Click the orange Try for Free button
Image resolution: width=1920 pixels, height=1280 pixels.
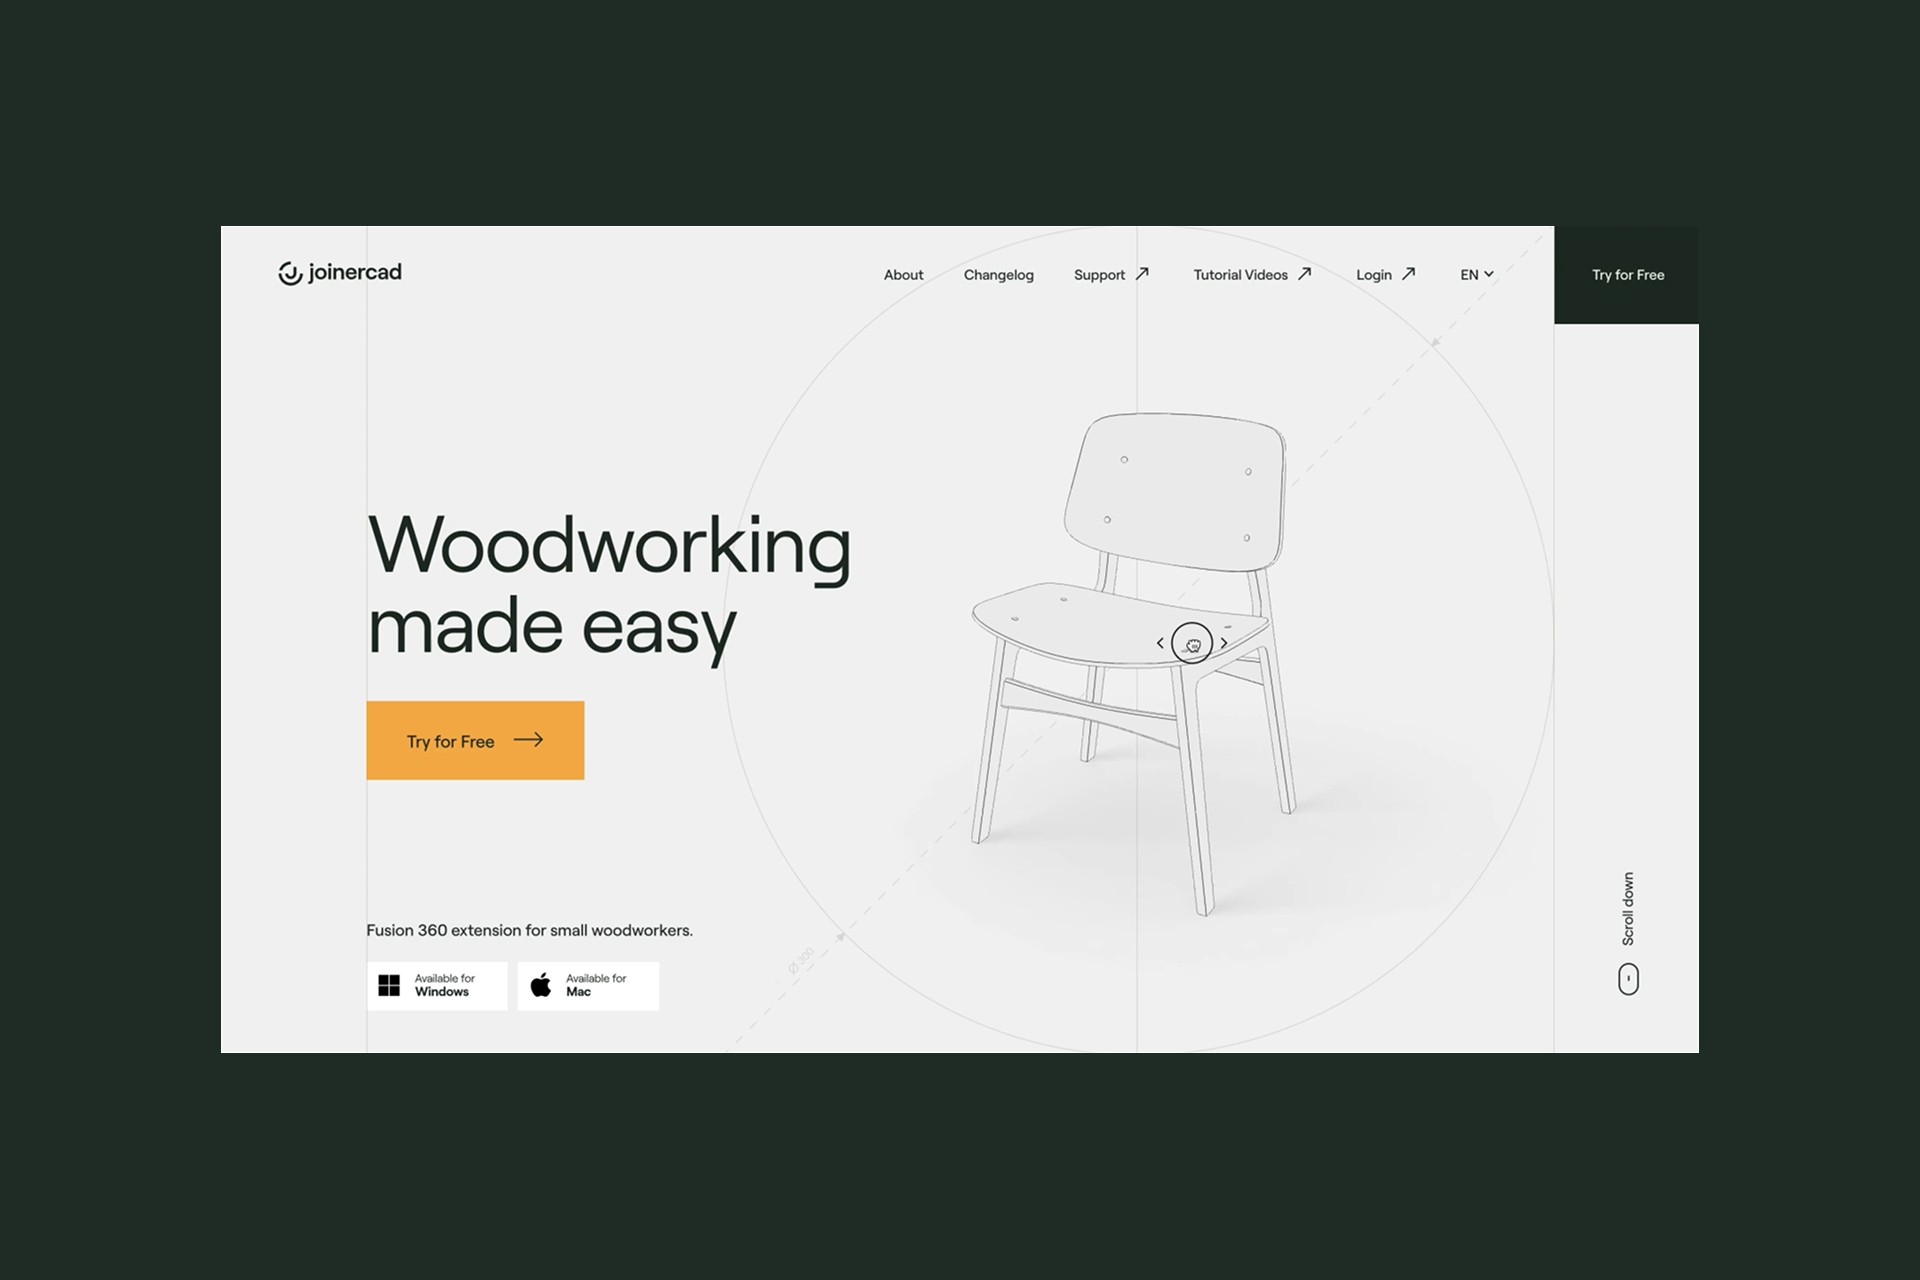(475, 740)
